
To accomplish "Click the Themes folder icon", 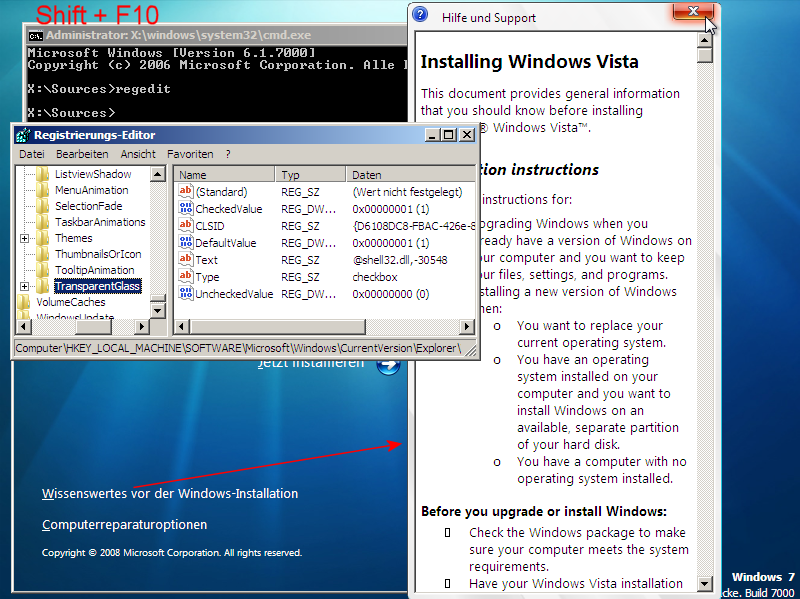I will tap(43, 238).
